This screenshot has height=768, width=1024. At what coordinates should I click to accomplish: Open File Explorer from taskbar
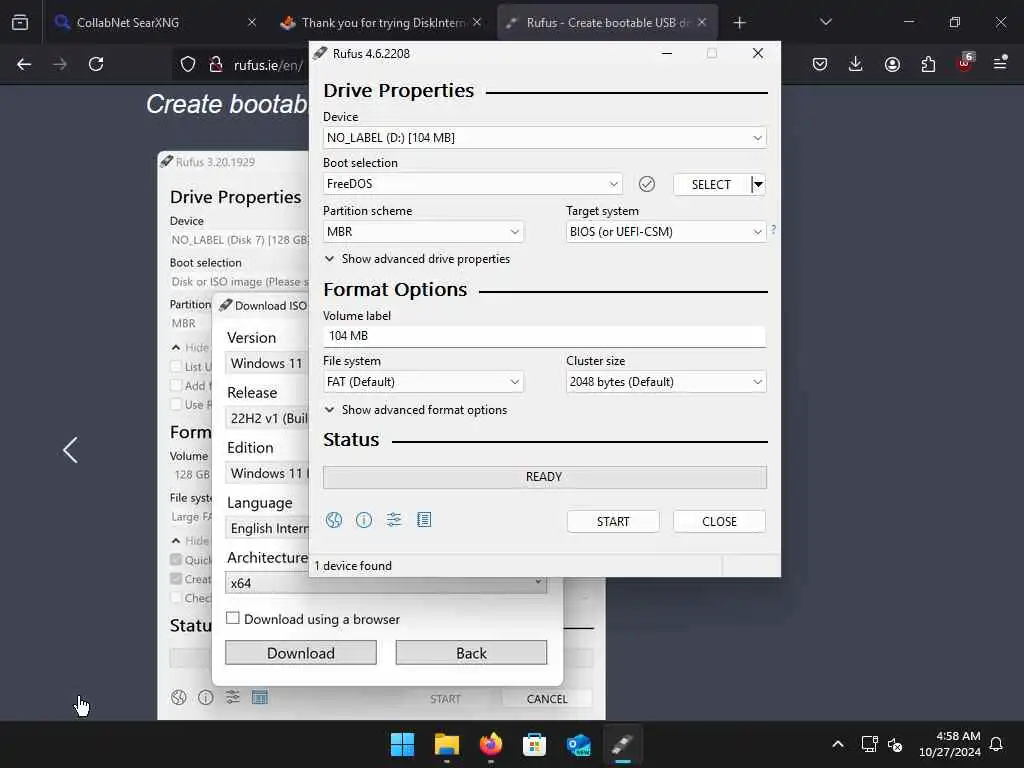click(447, 744)
